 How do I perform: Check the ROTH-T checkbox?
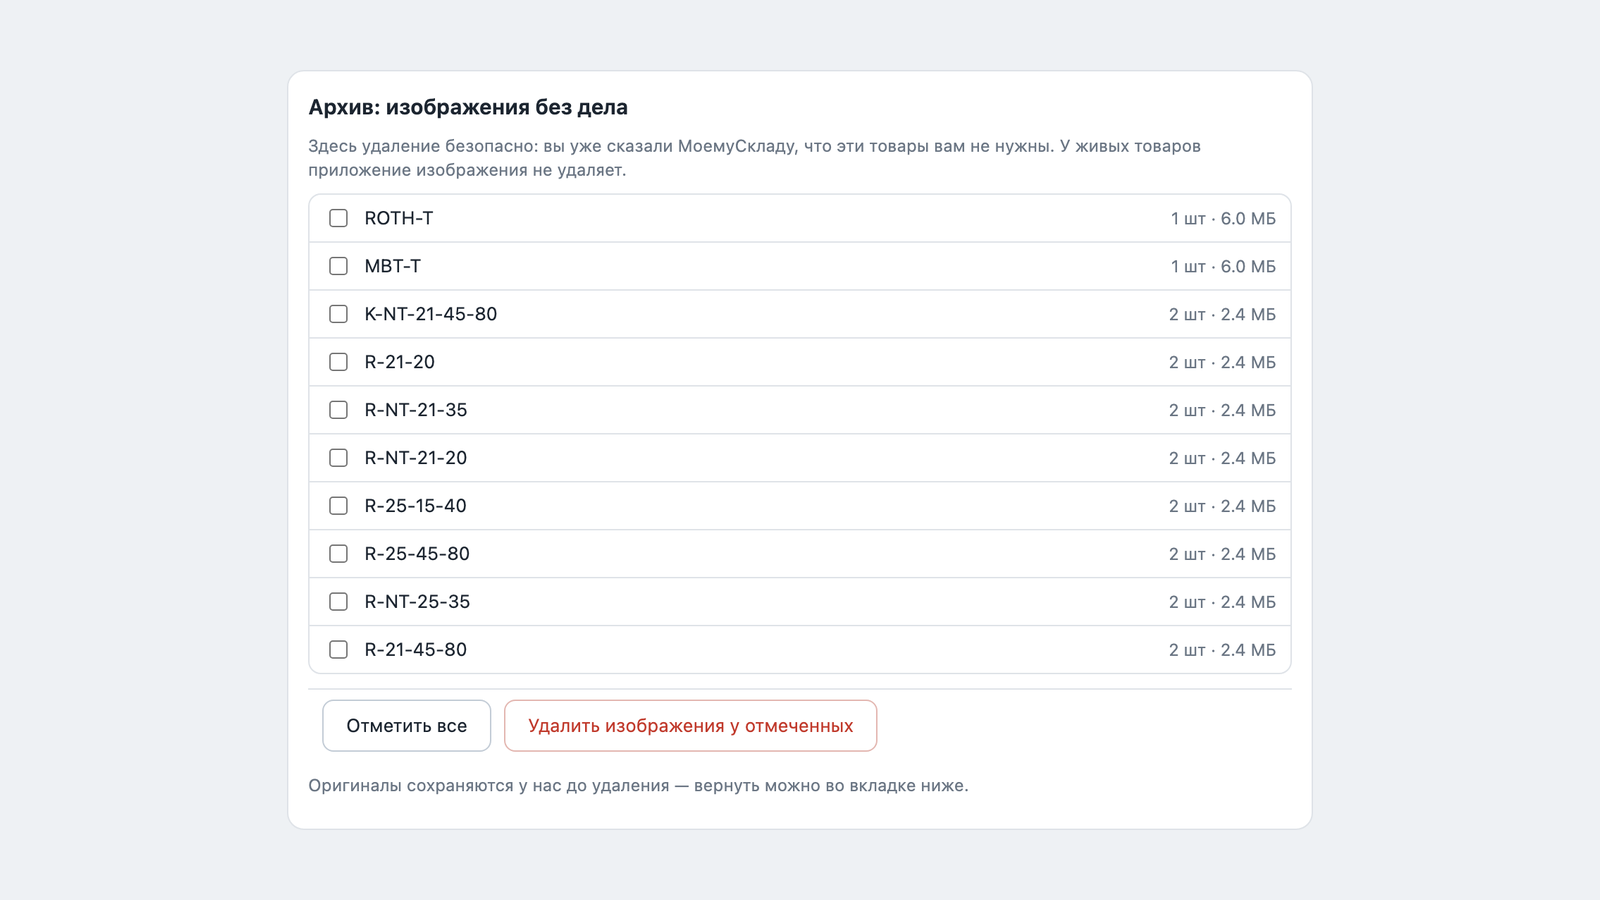pos(338,218)
